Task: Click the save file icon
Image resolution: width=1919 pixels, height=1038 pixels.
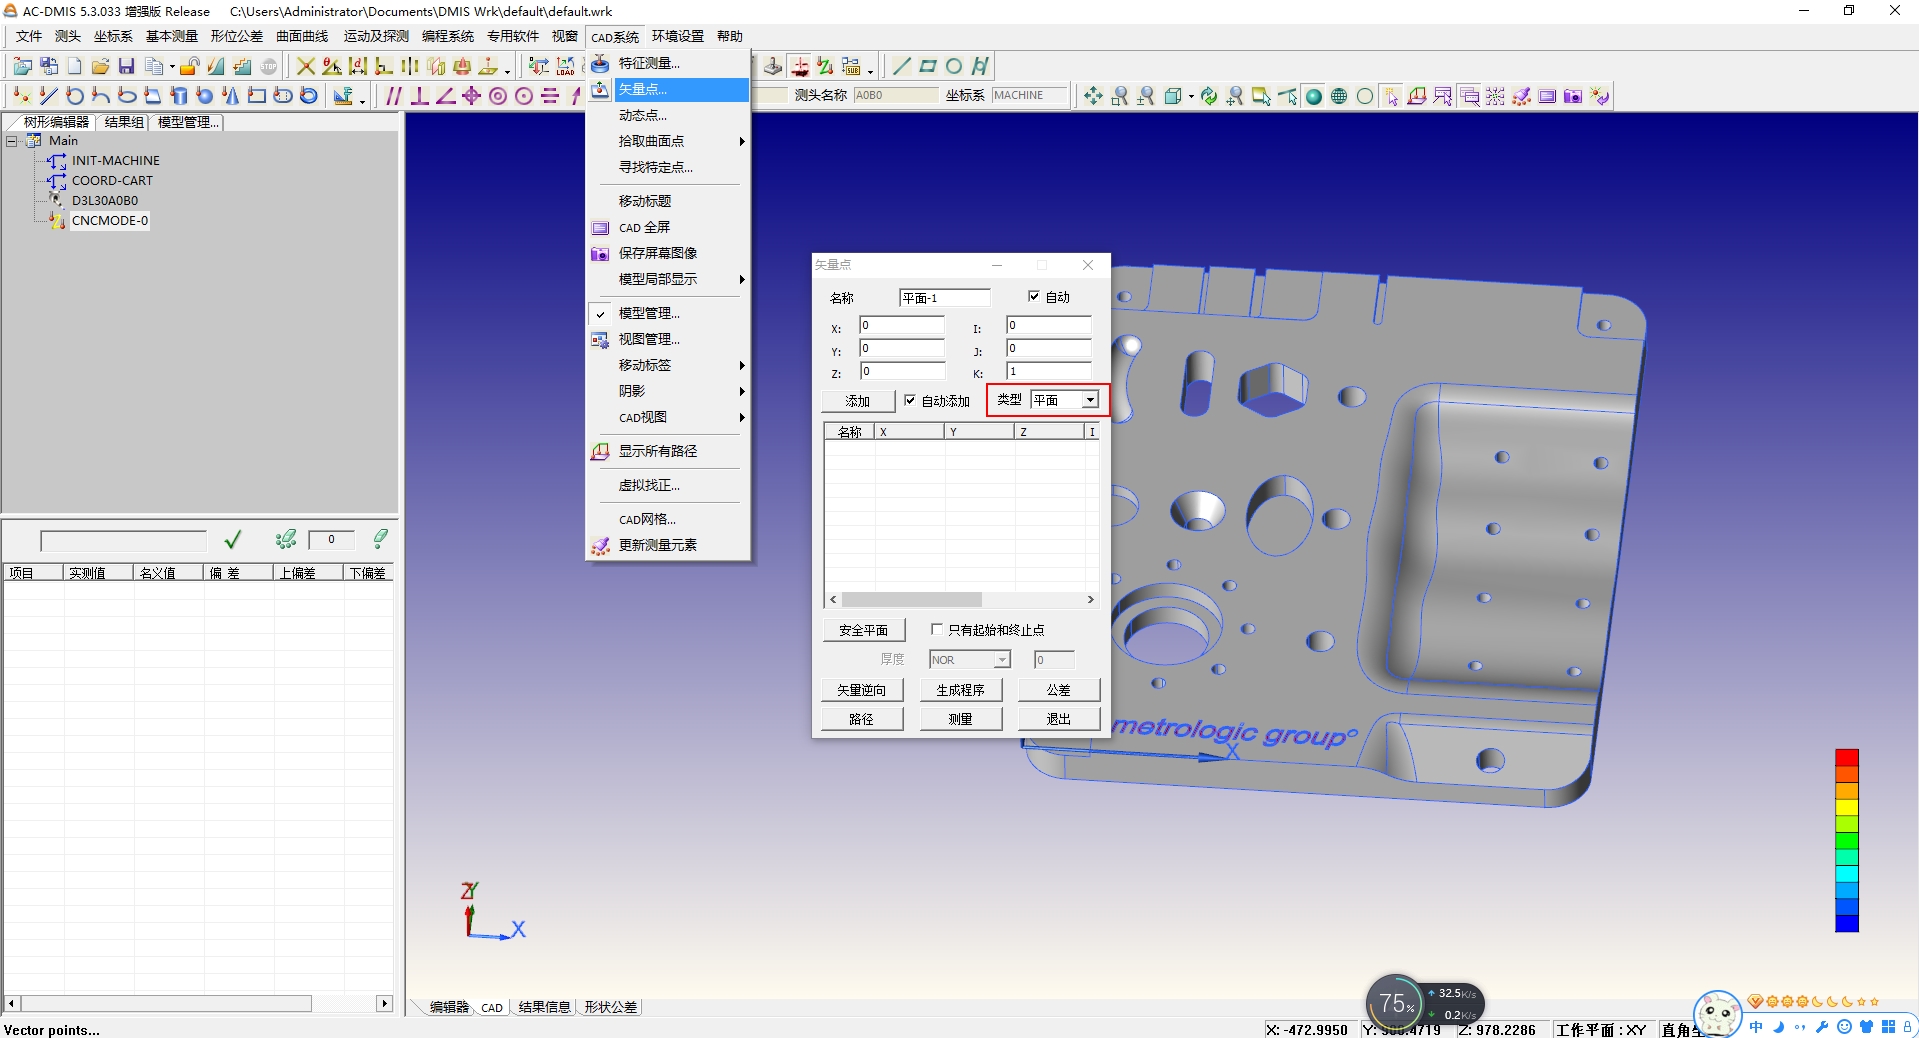Action: pyautogui.click(x=126, y=66)
